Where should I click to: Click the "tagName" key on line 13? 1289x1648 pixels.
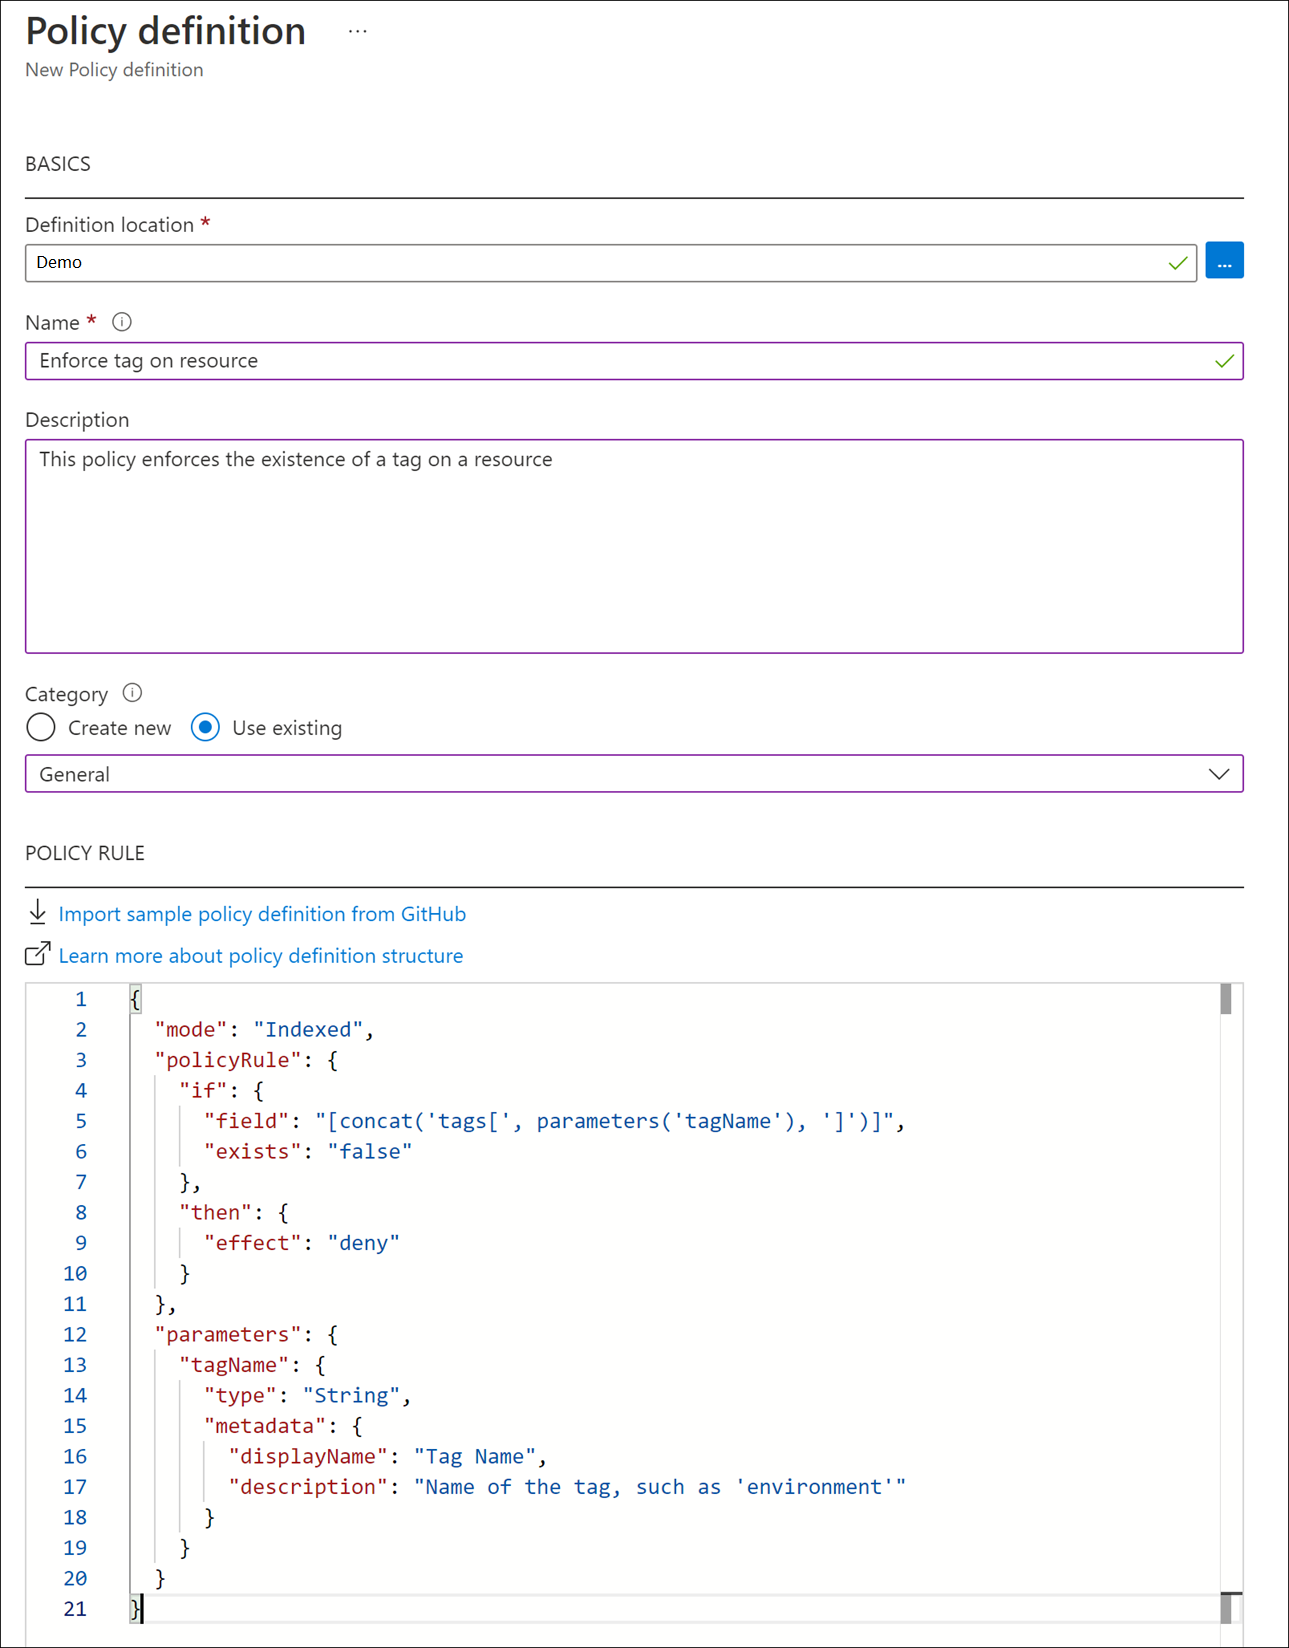234,1365
